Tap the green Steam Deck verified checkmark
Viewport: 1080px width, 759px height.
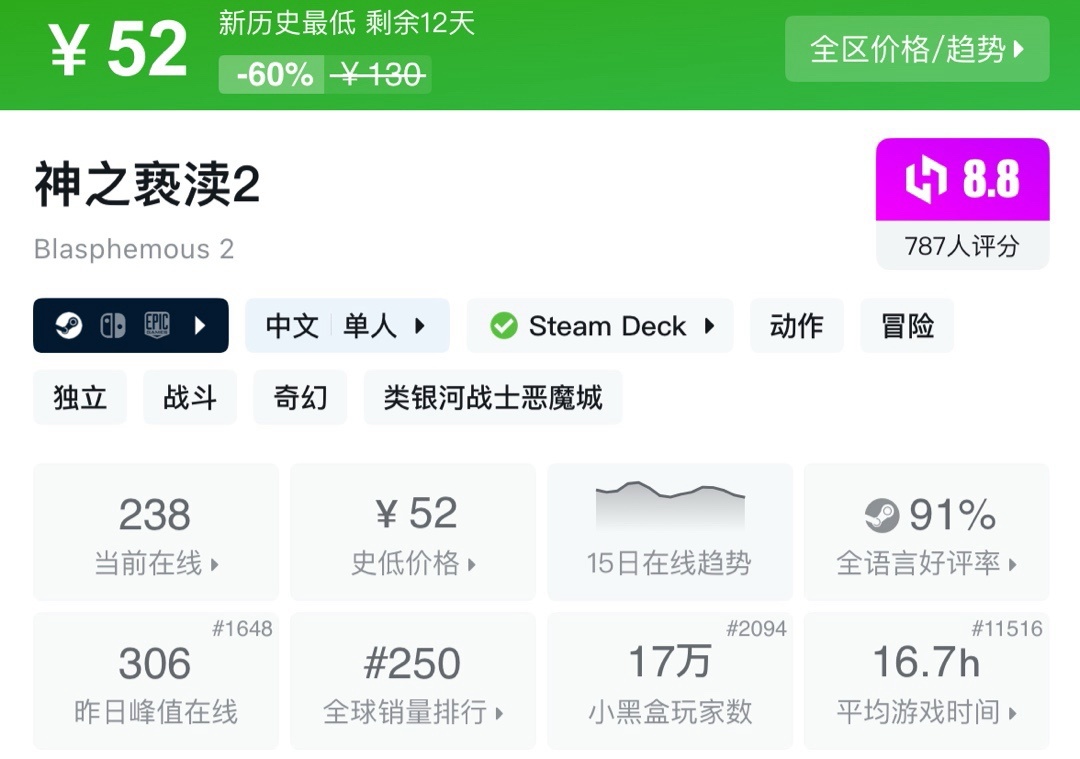click(x=504, y=326)
